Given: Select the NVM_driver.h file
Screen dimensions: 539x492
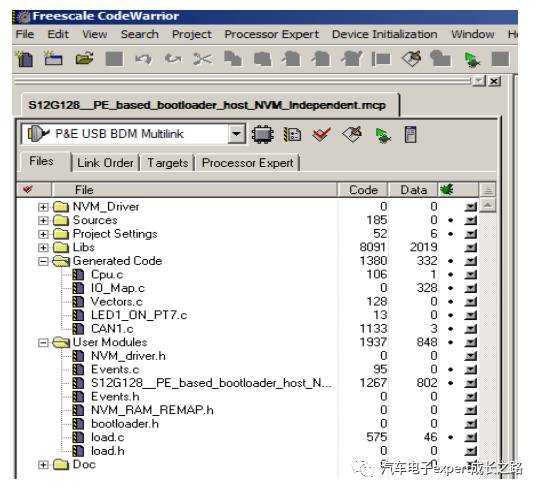Looking at the screenshot, I should 128,356.
